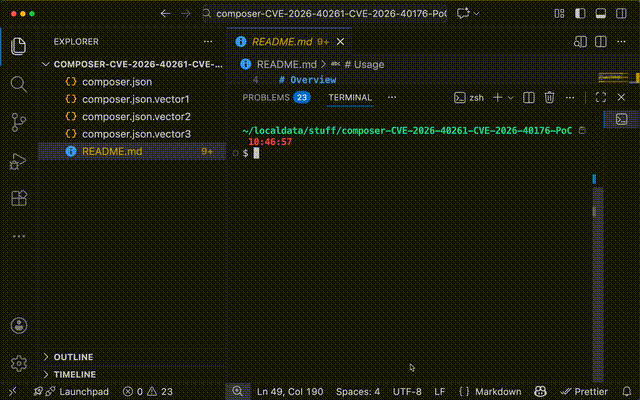The width and height of the screenshot is (640, 400).
Task: Toggle the primary sidebar visibility
Action: [x=580, y=13]
